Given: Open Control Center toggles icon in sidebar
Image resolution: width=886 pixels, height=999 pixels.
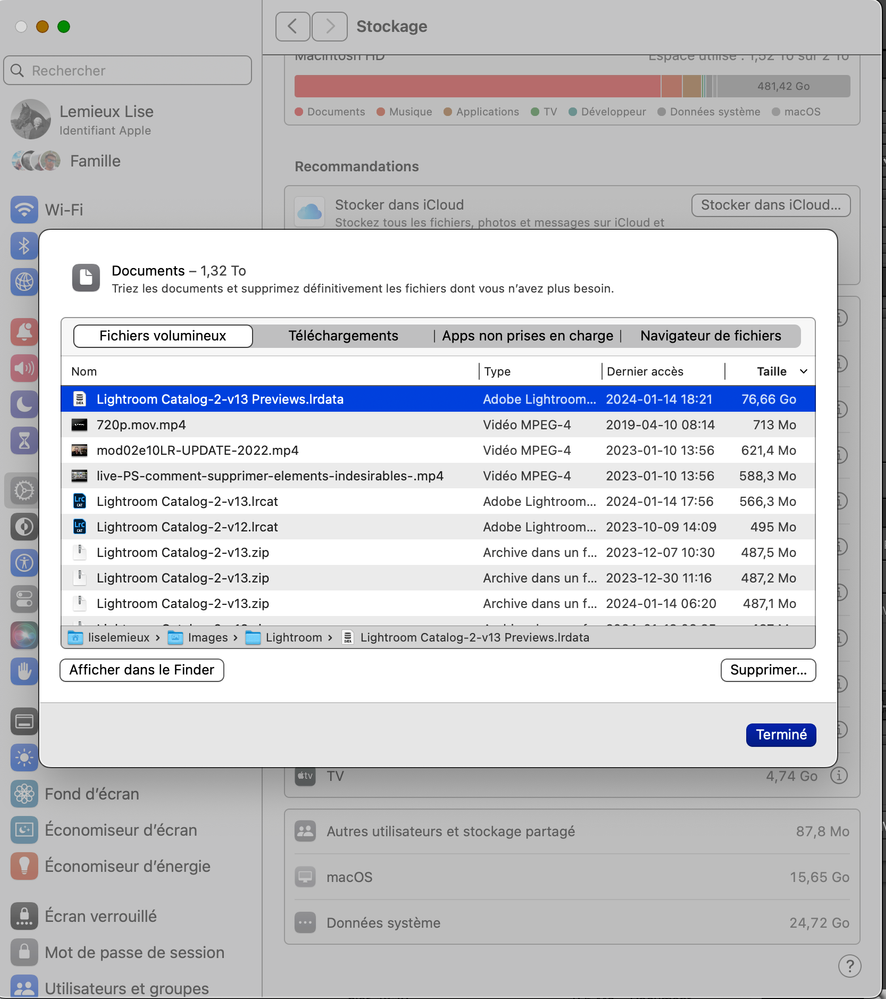Looking at the screenshot, I should point(24,599).
